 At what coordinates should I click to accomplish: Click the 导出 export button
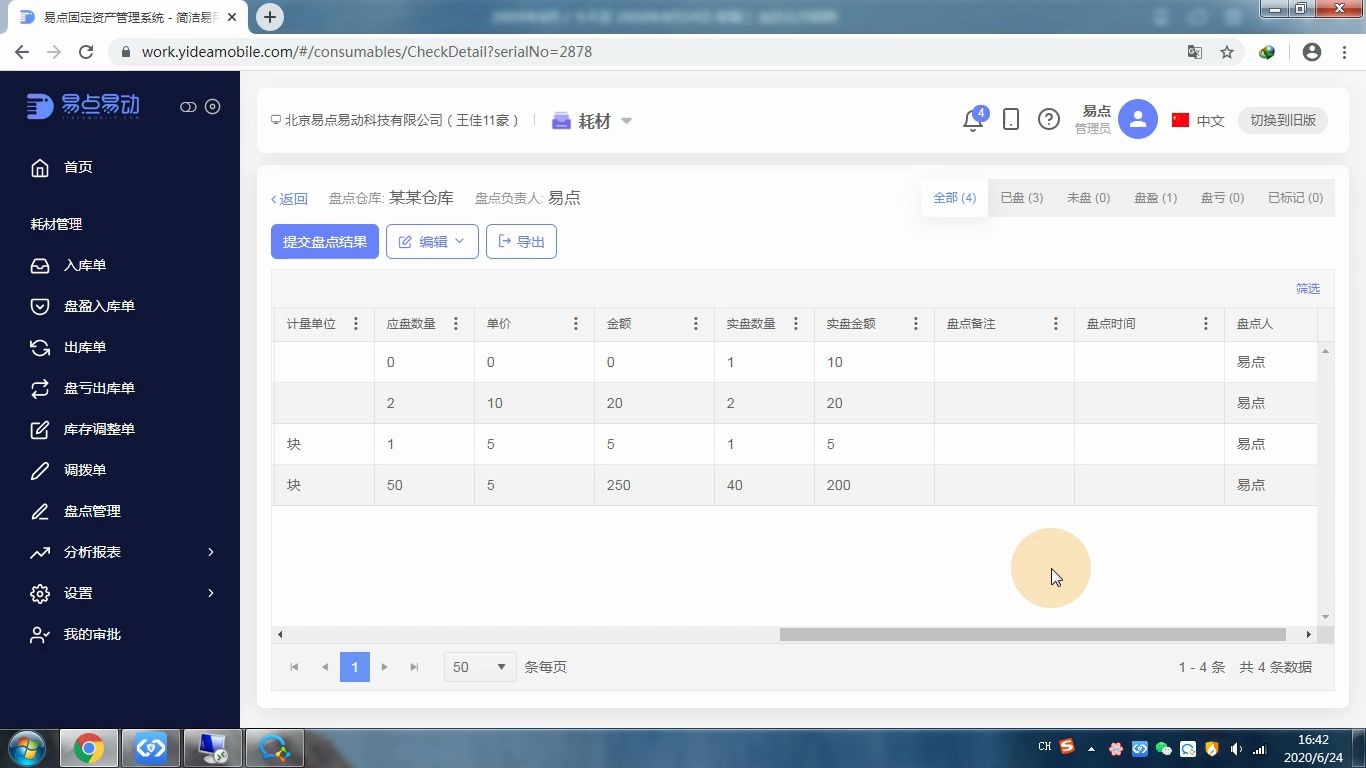pos(521,241)
